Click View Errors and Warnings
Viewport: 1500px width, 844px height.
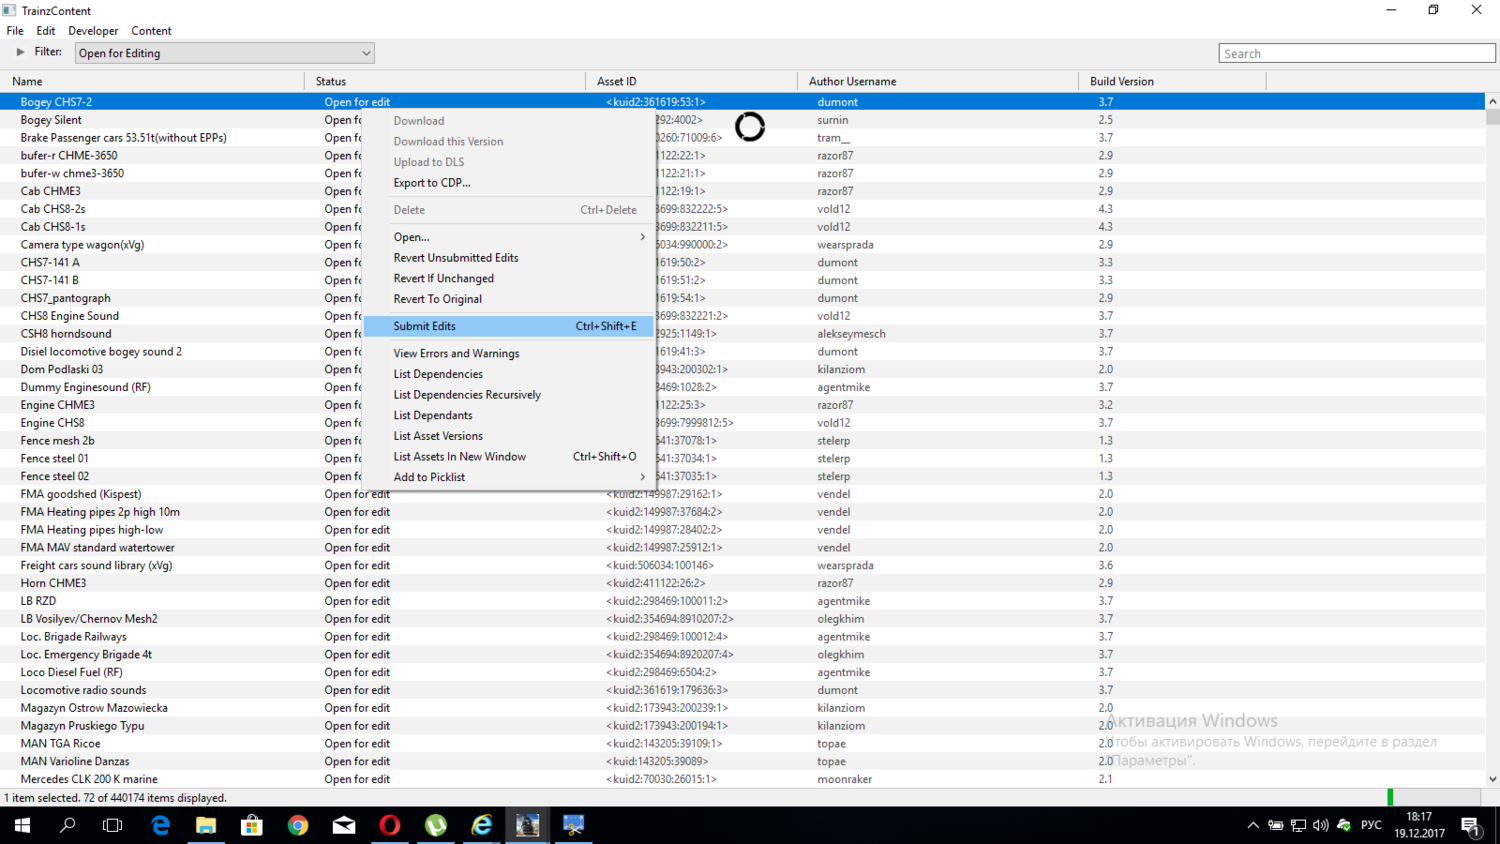[x=456, y=353]
